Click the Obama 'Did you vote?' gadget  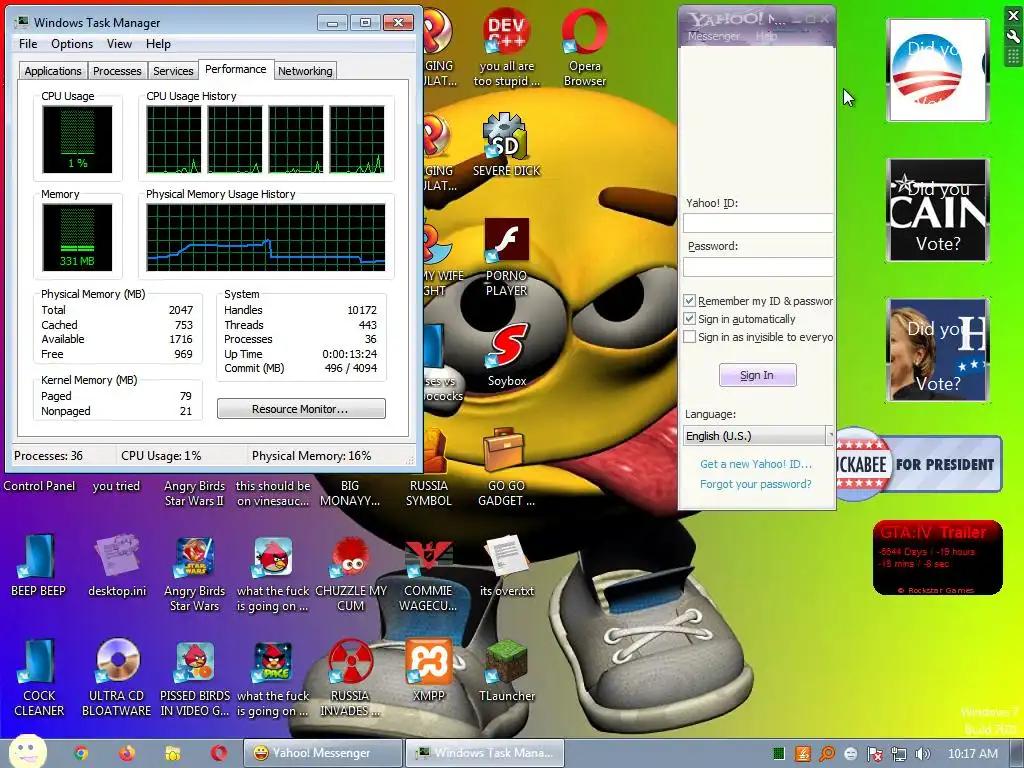pyautogui.click(x=937, y=70)
